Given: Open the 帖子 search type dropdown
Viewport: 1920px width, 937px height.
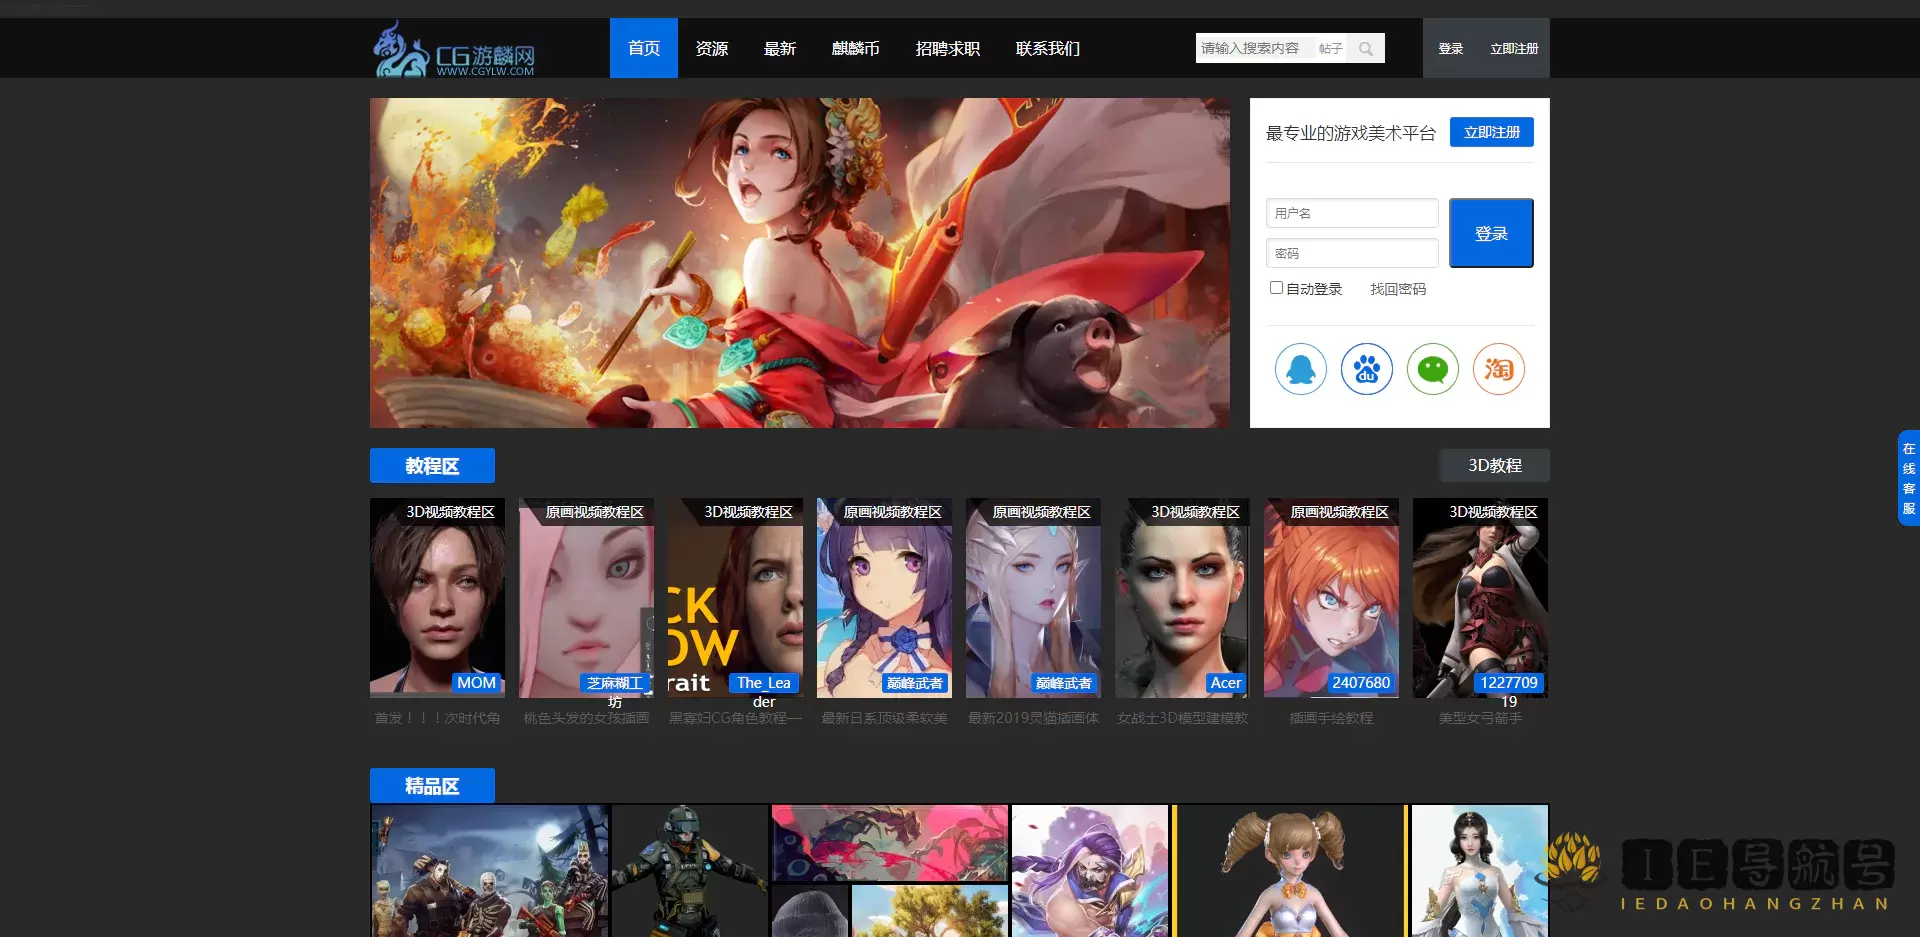Looking at the screenshot, I should click(x=1329, y=49).
